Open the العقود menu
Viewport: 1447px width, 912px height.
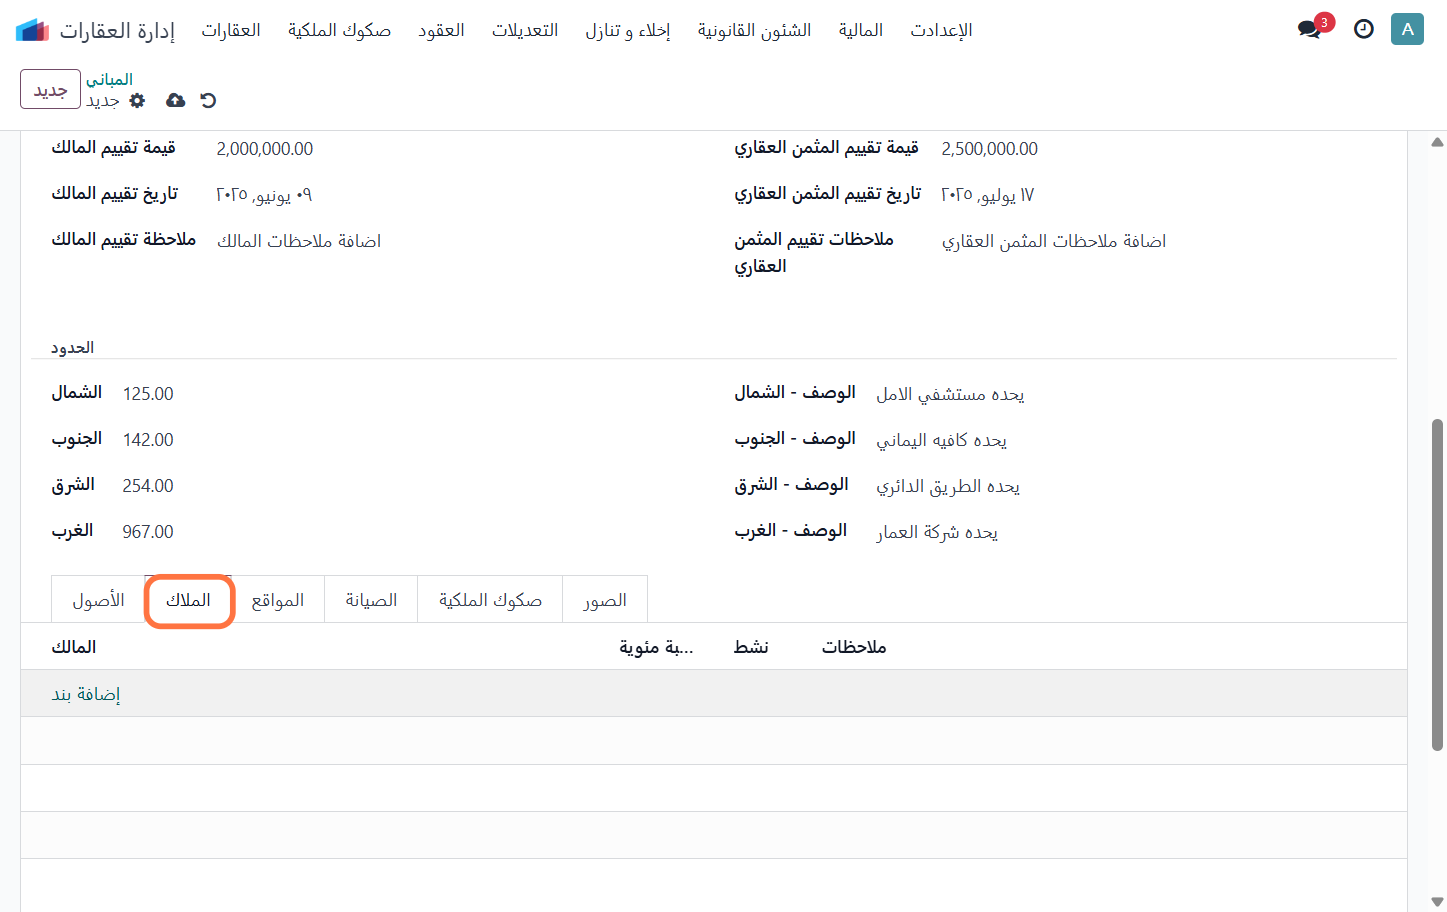click(441, 30)
